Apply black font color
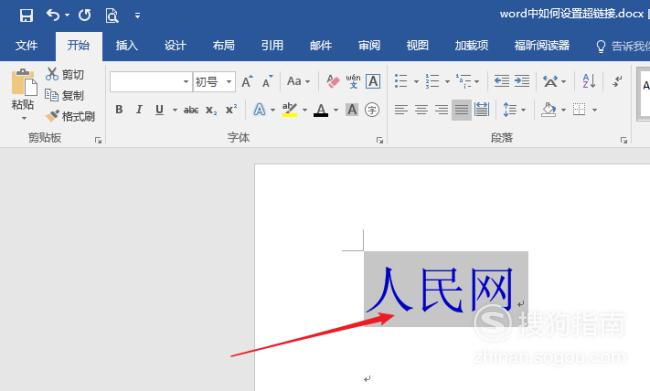The height and width of the screenshot is (391, 650). [321, 110]
